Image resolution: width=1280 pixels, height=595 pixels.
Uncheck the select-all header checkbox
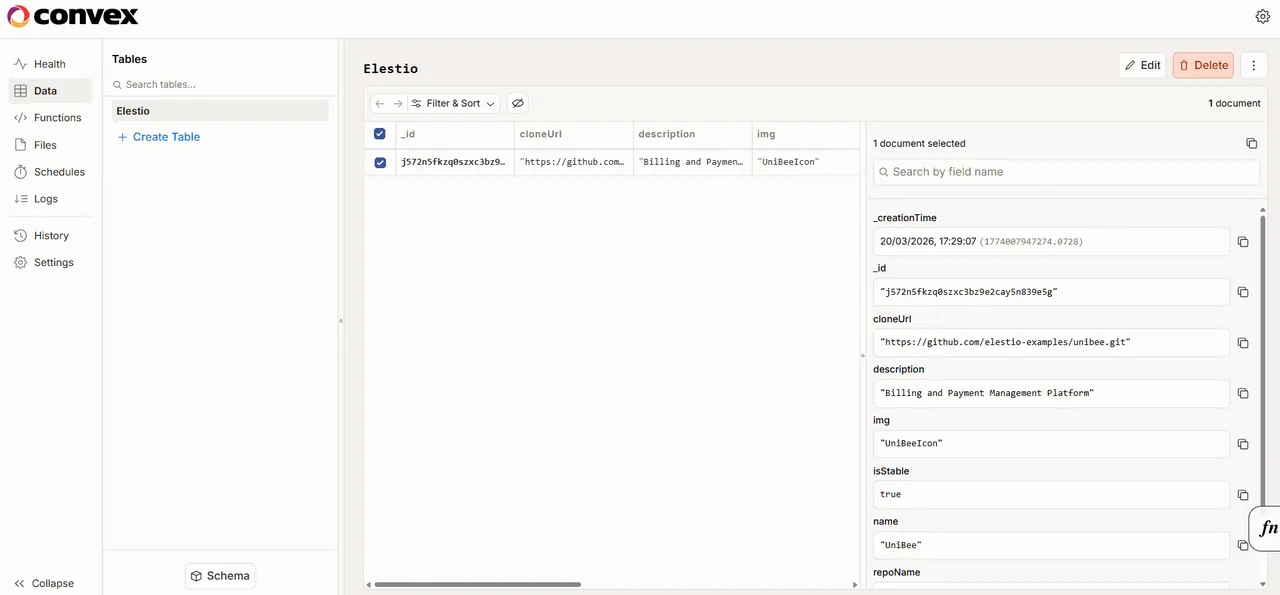click(x=380, y=134)
